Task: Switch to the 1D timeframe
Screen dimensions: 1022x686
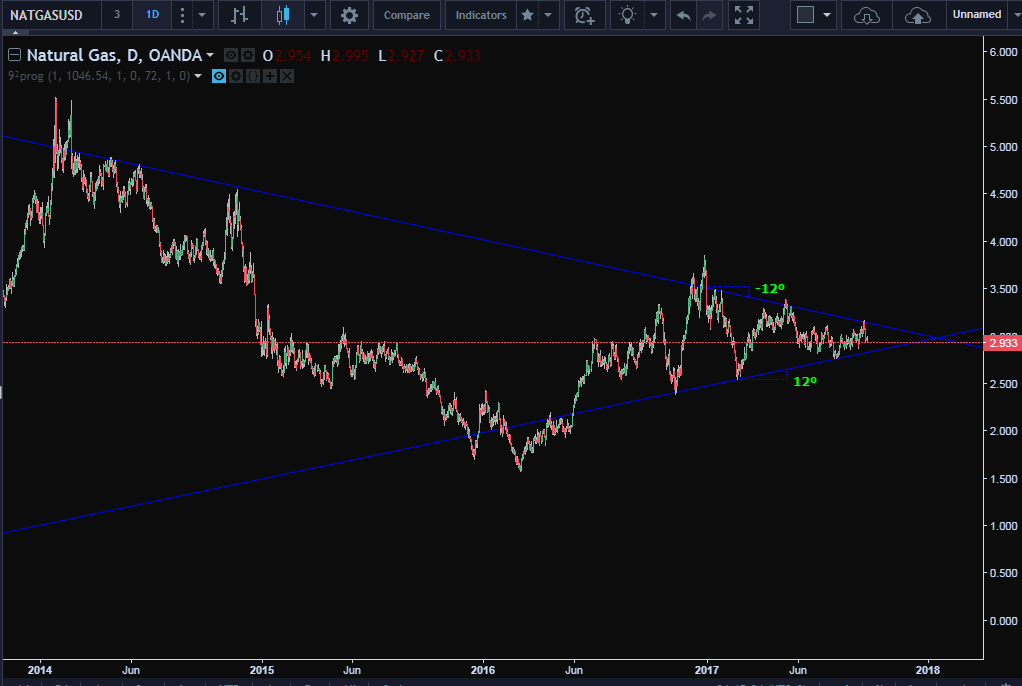Action: (x=151, y=15)
